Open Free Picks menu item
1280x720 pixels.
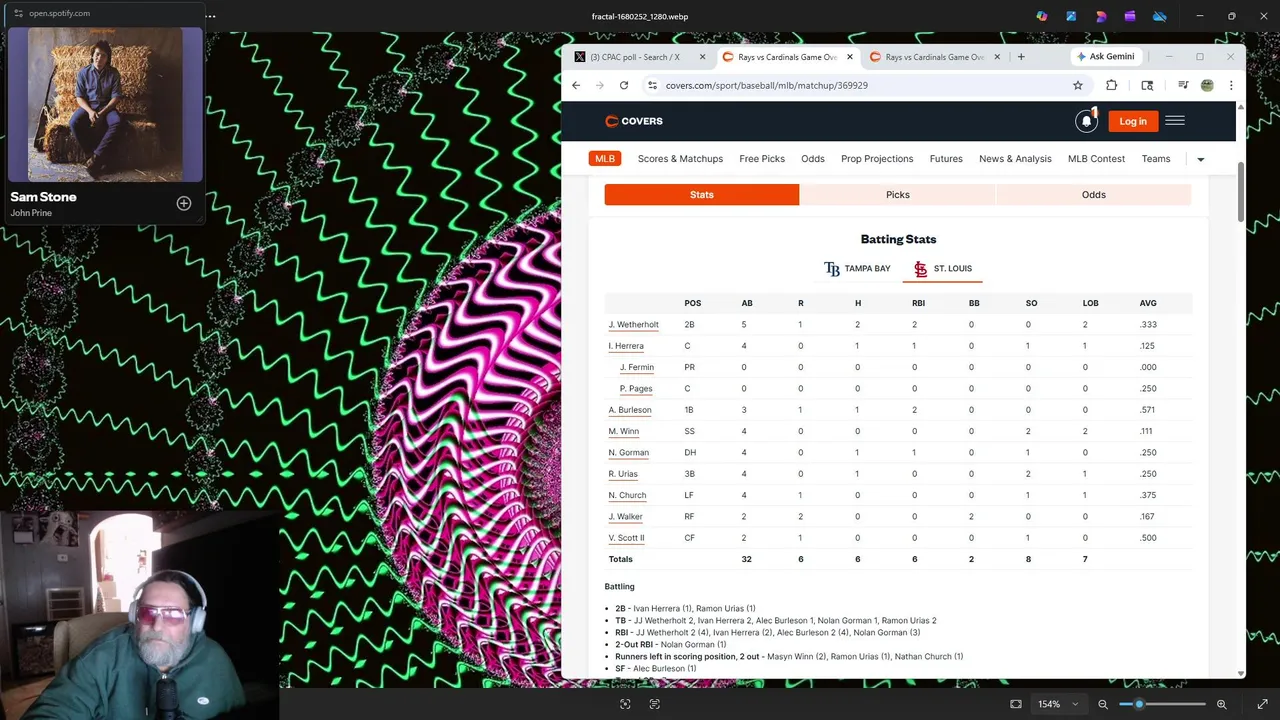click(x=762, y=159)
